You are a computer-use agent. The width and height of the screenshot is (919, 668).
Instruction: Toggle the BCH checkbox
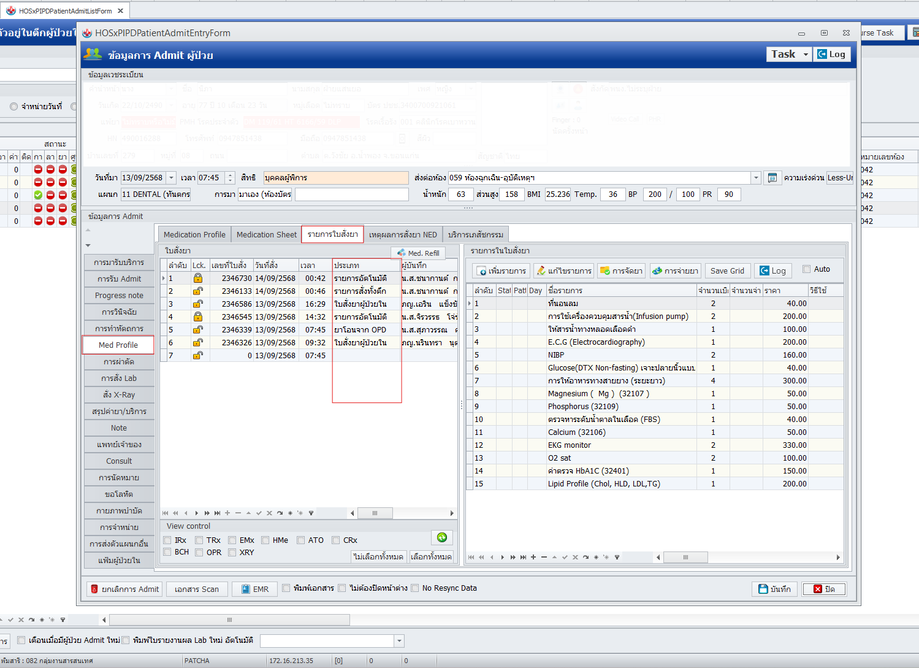(x=168, y=552)
